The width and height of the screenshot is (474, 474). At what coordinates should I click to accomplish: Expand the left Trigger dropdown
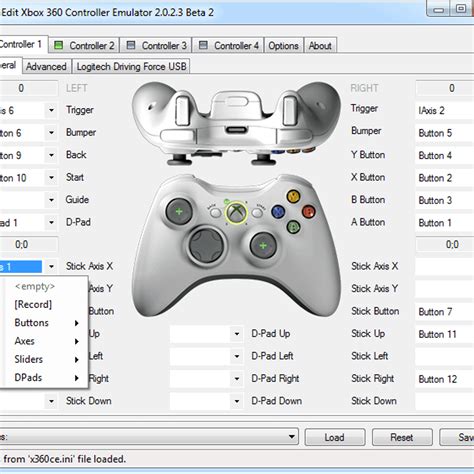(51, 110)
